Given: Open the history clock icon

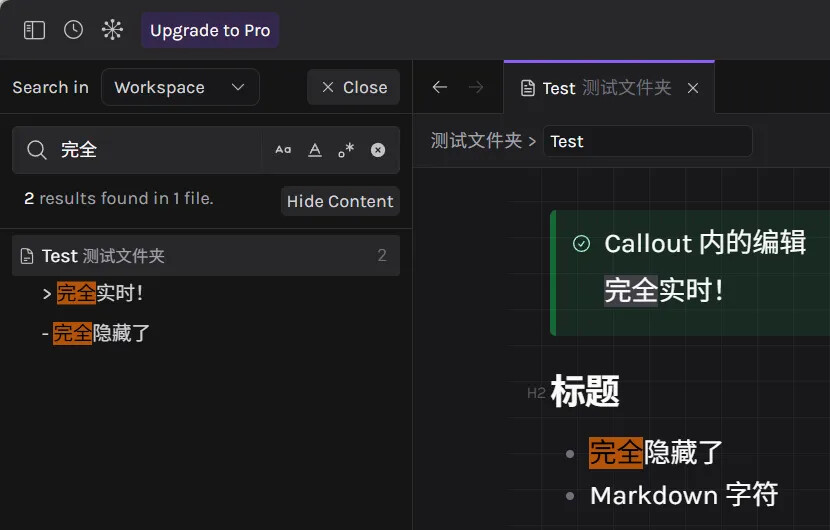Looking at the screenshot, I should (73, 30).
